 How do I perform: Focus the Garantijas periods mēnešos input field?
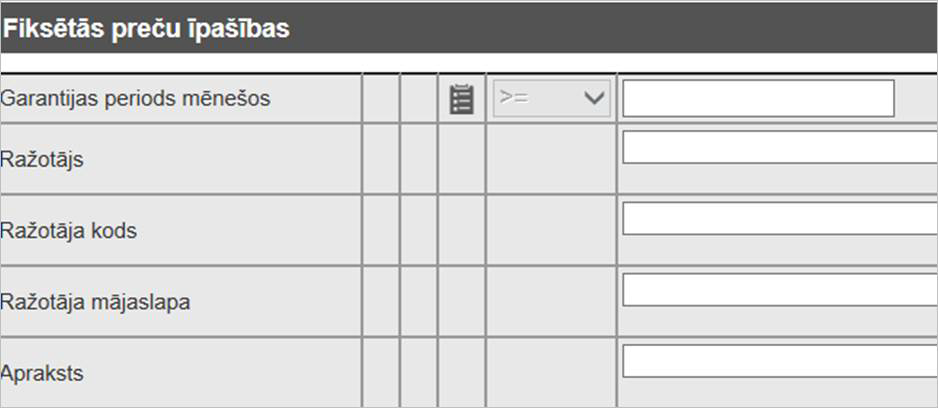[757, 98]
